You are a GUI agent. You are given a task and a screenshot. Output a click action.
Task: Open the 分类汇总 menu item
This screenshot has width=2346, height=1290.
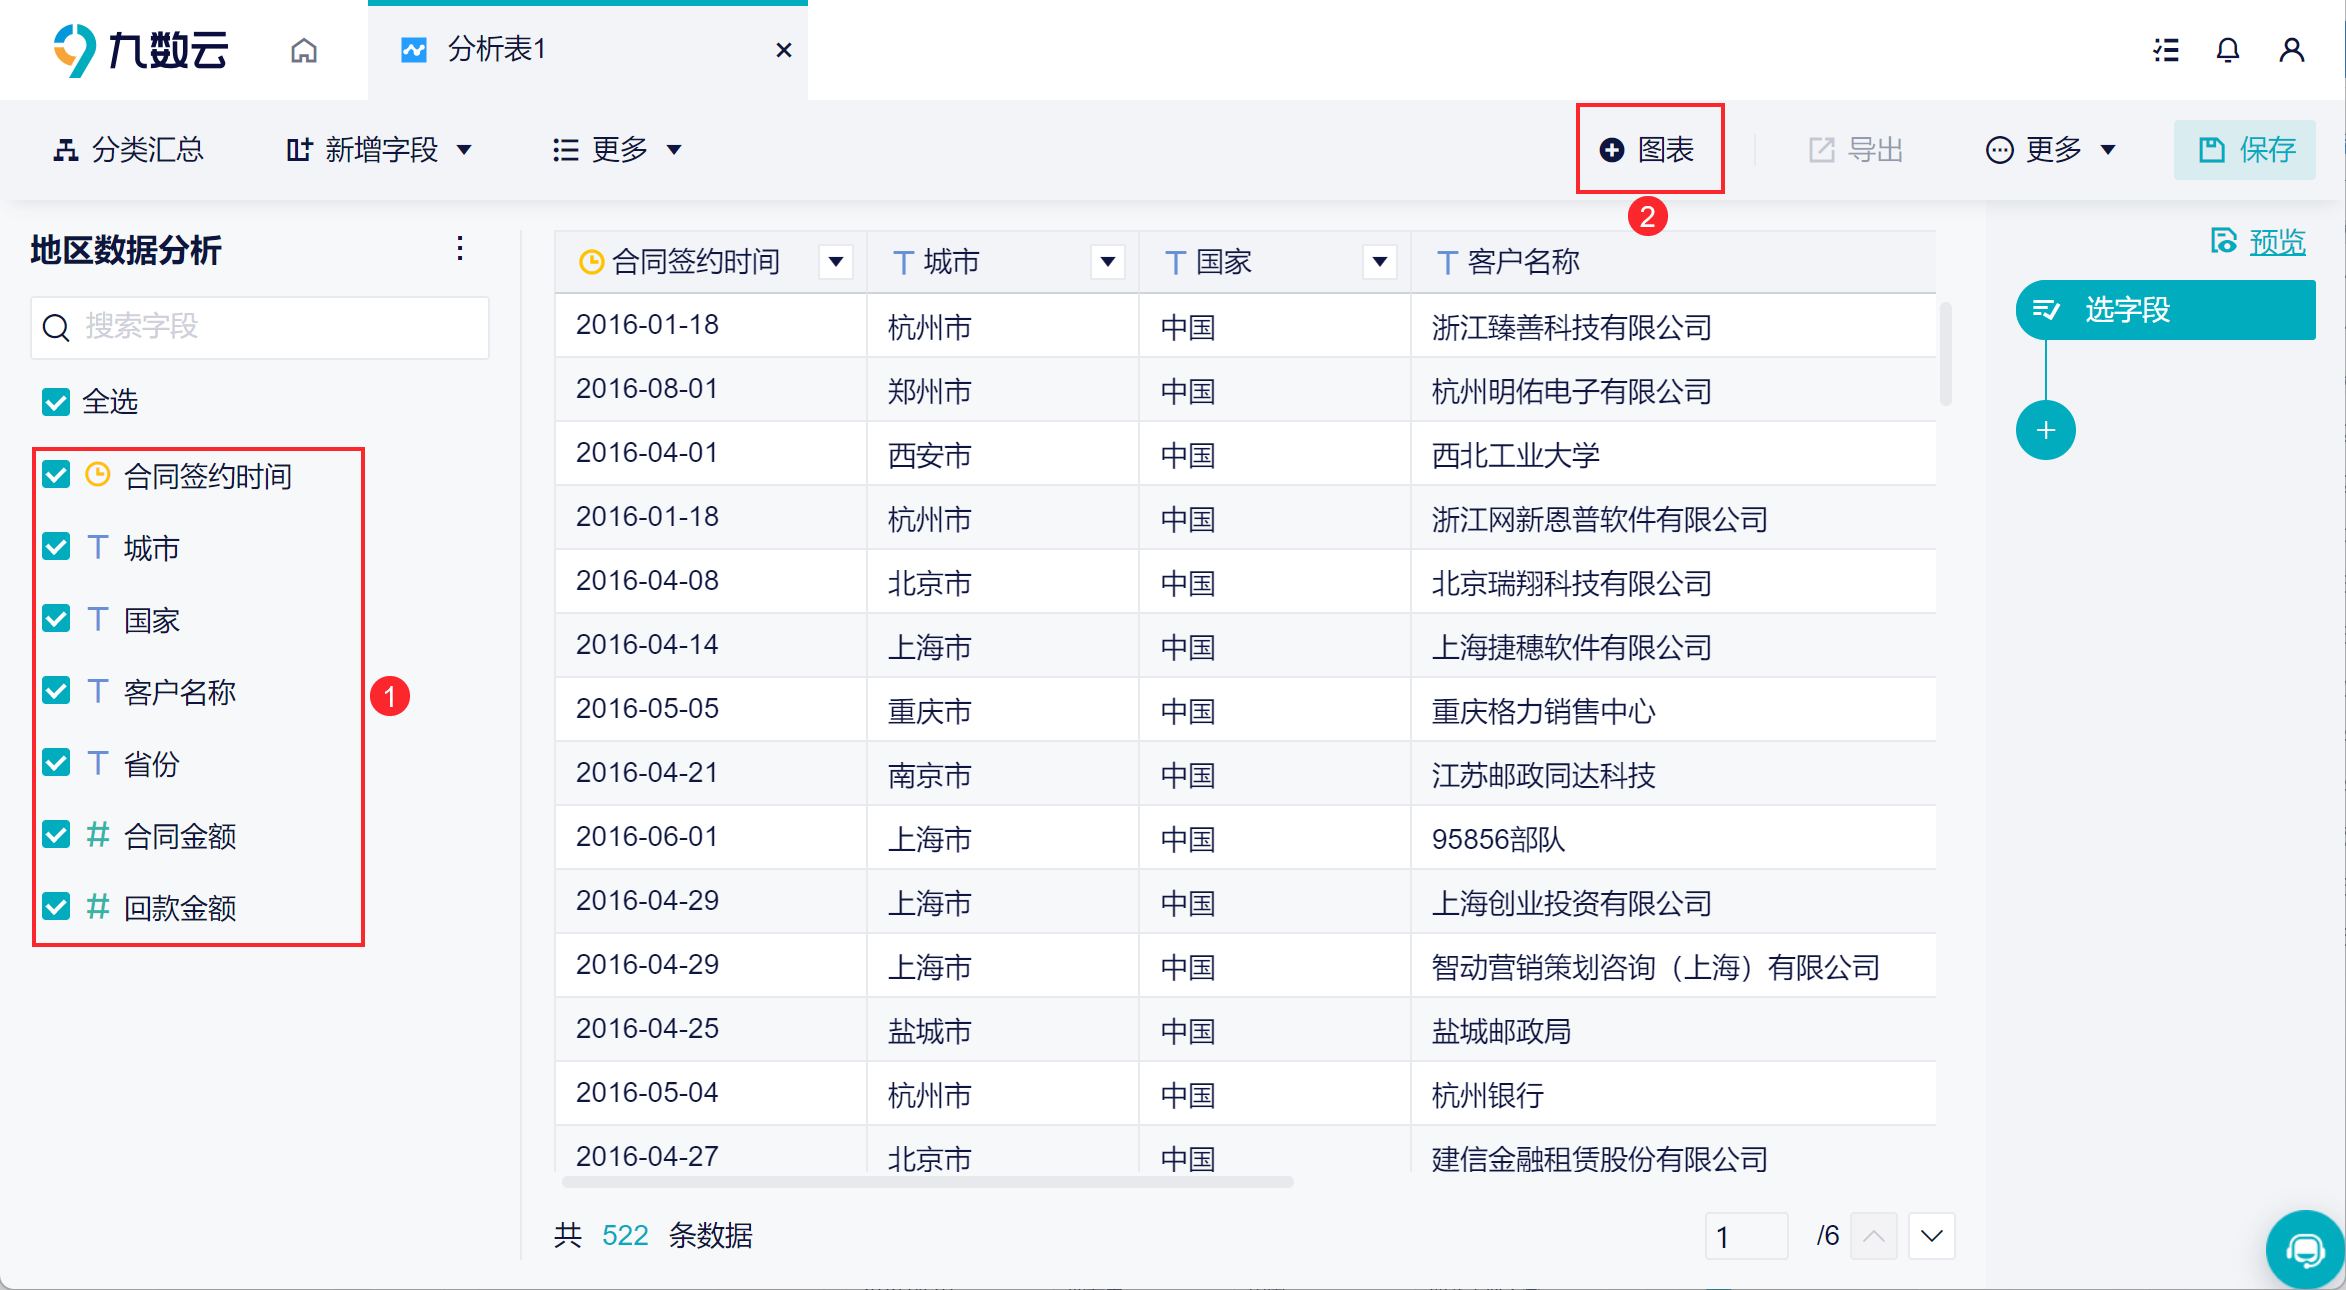point(129,150)
